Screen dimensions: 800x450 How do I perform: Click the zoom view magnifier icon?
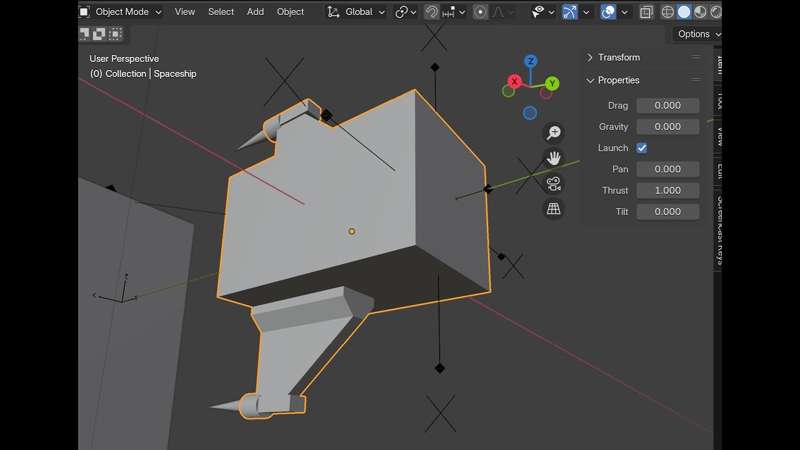(554, 133)
